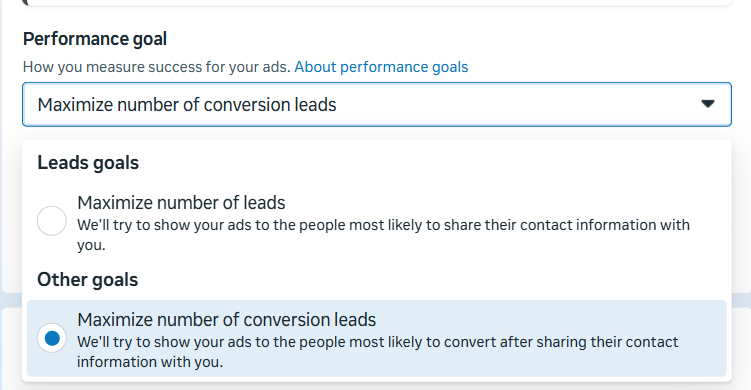Pick the unselected leads goal circle

click(52, 221)
